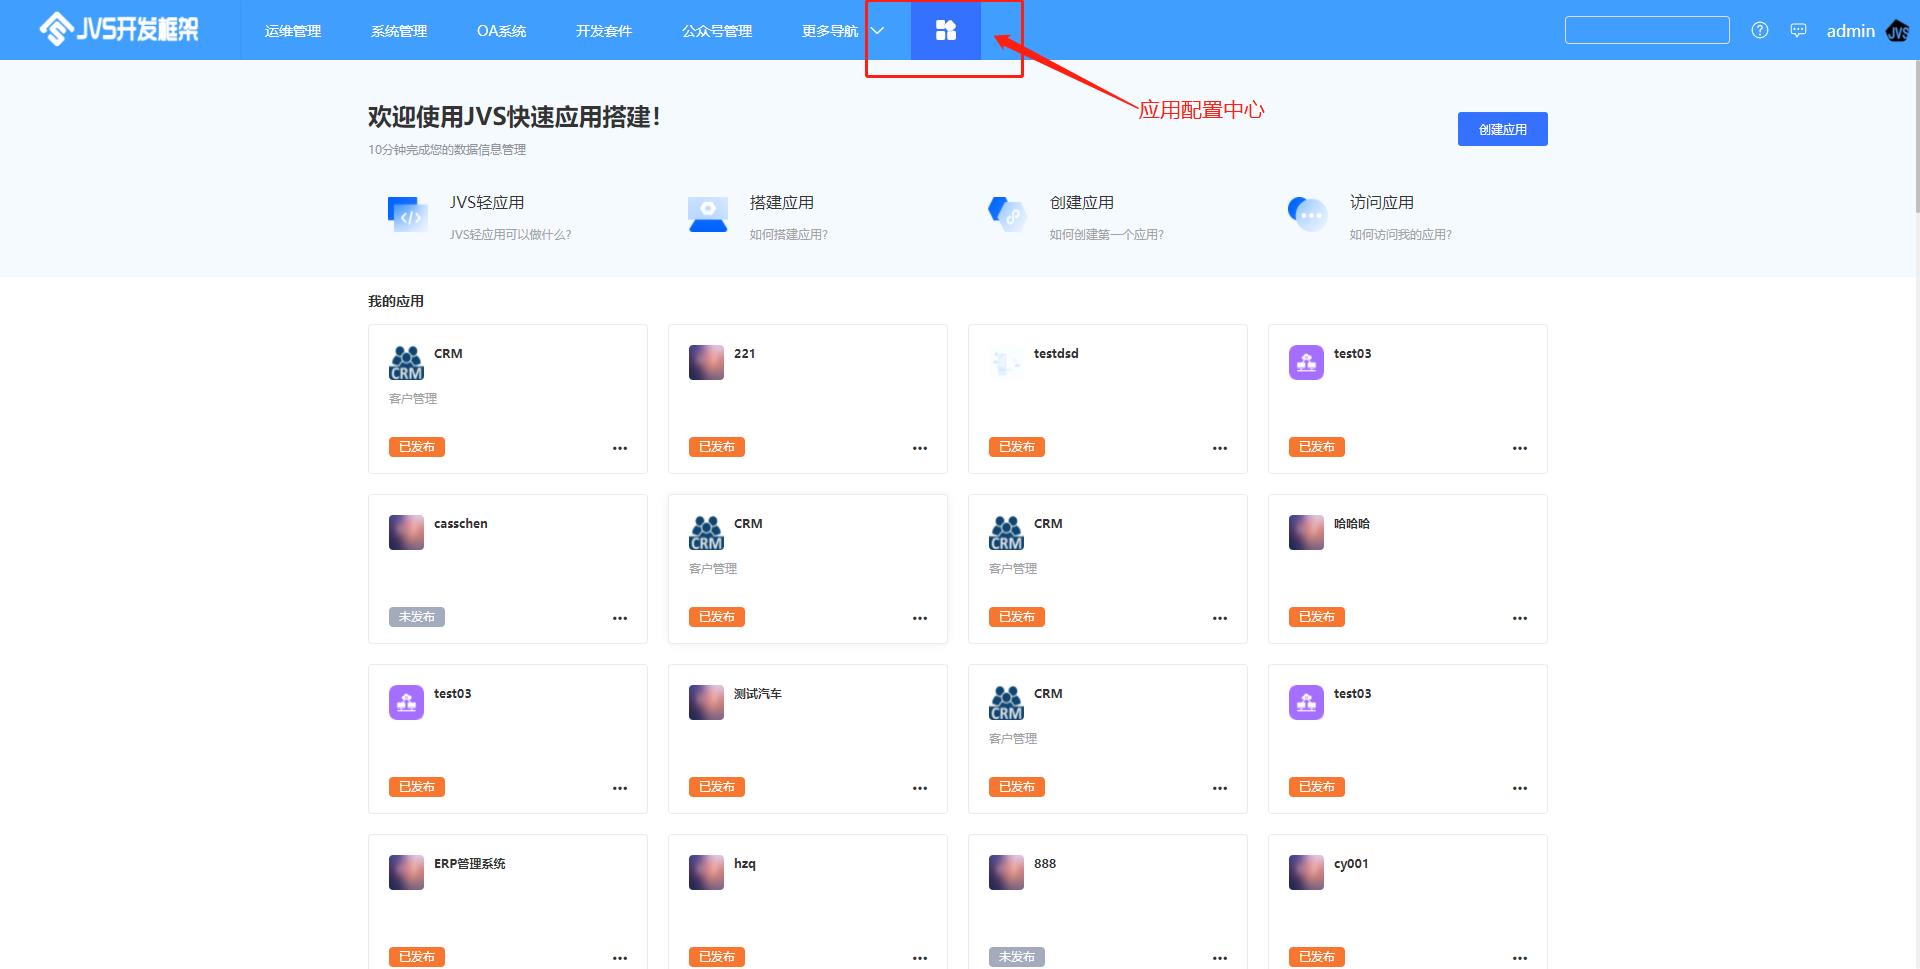Click the 测试汽车 app name

point(758,694)
